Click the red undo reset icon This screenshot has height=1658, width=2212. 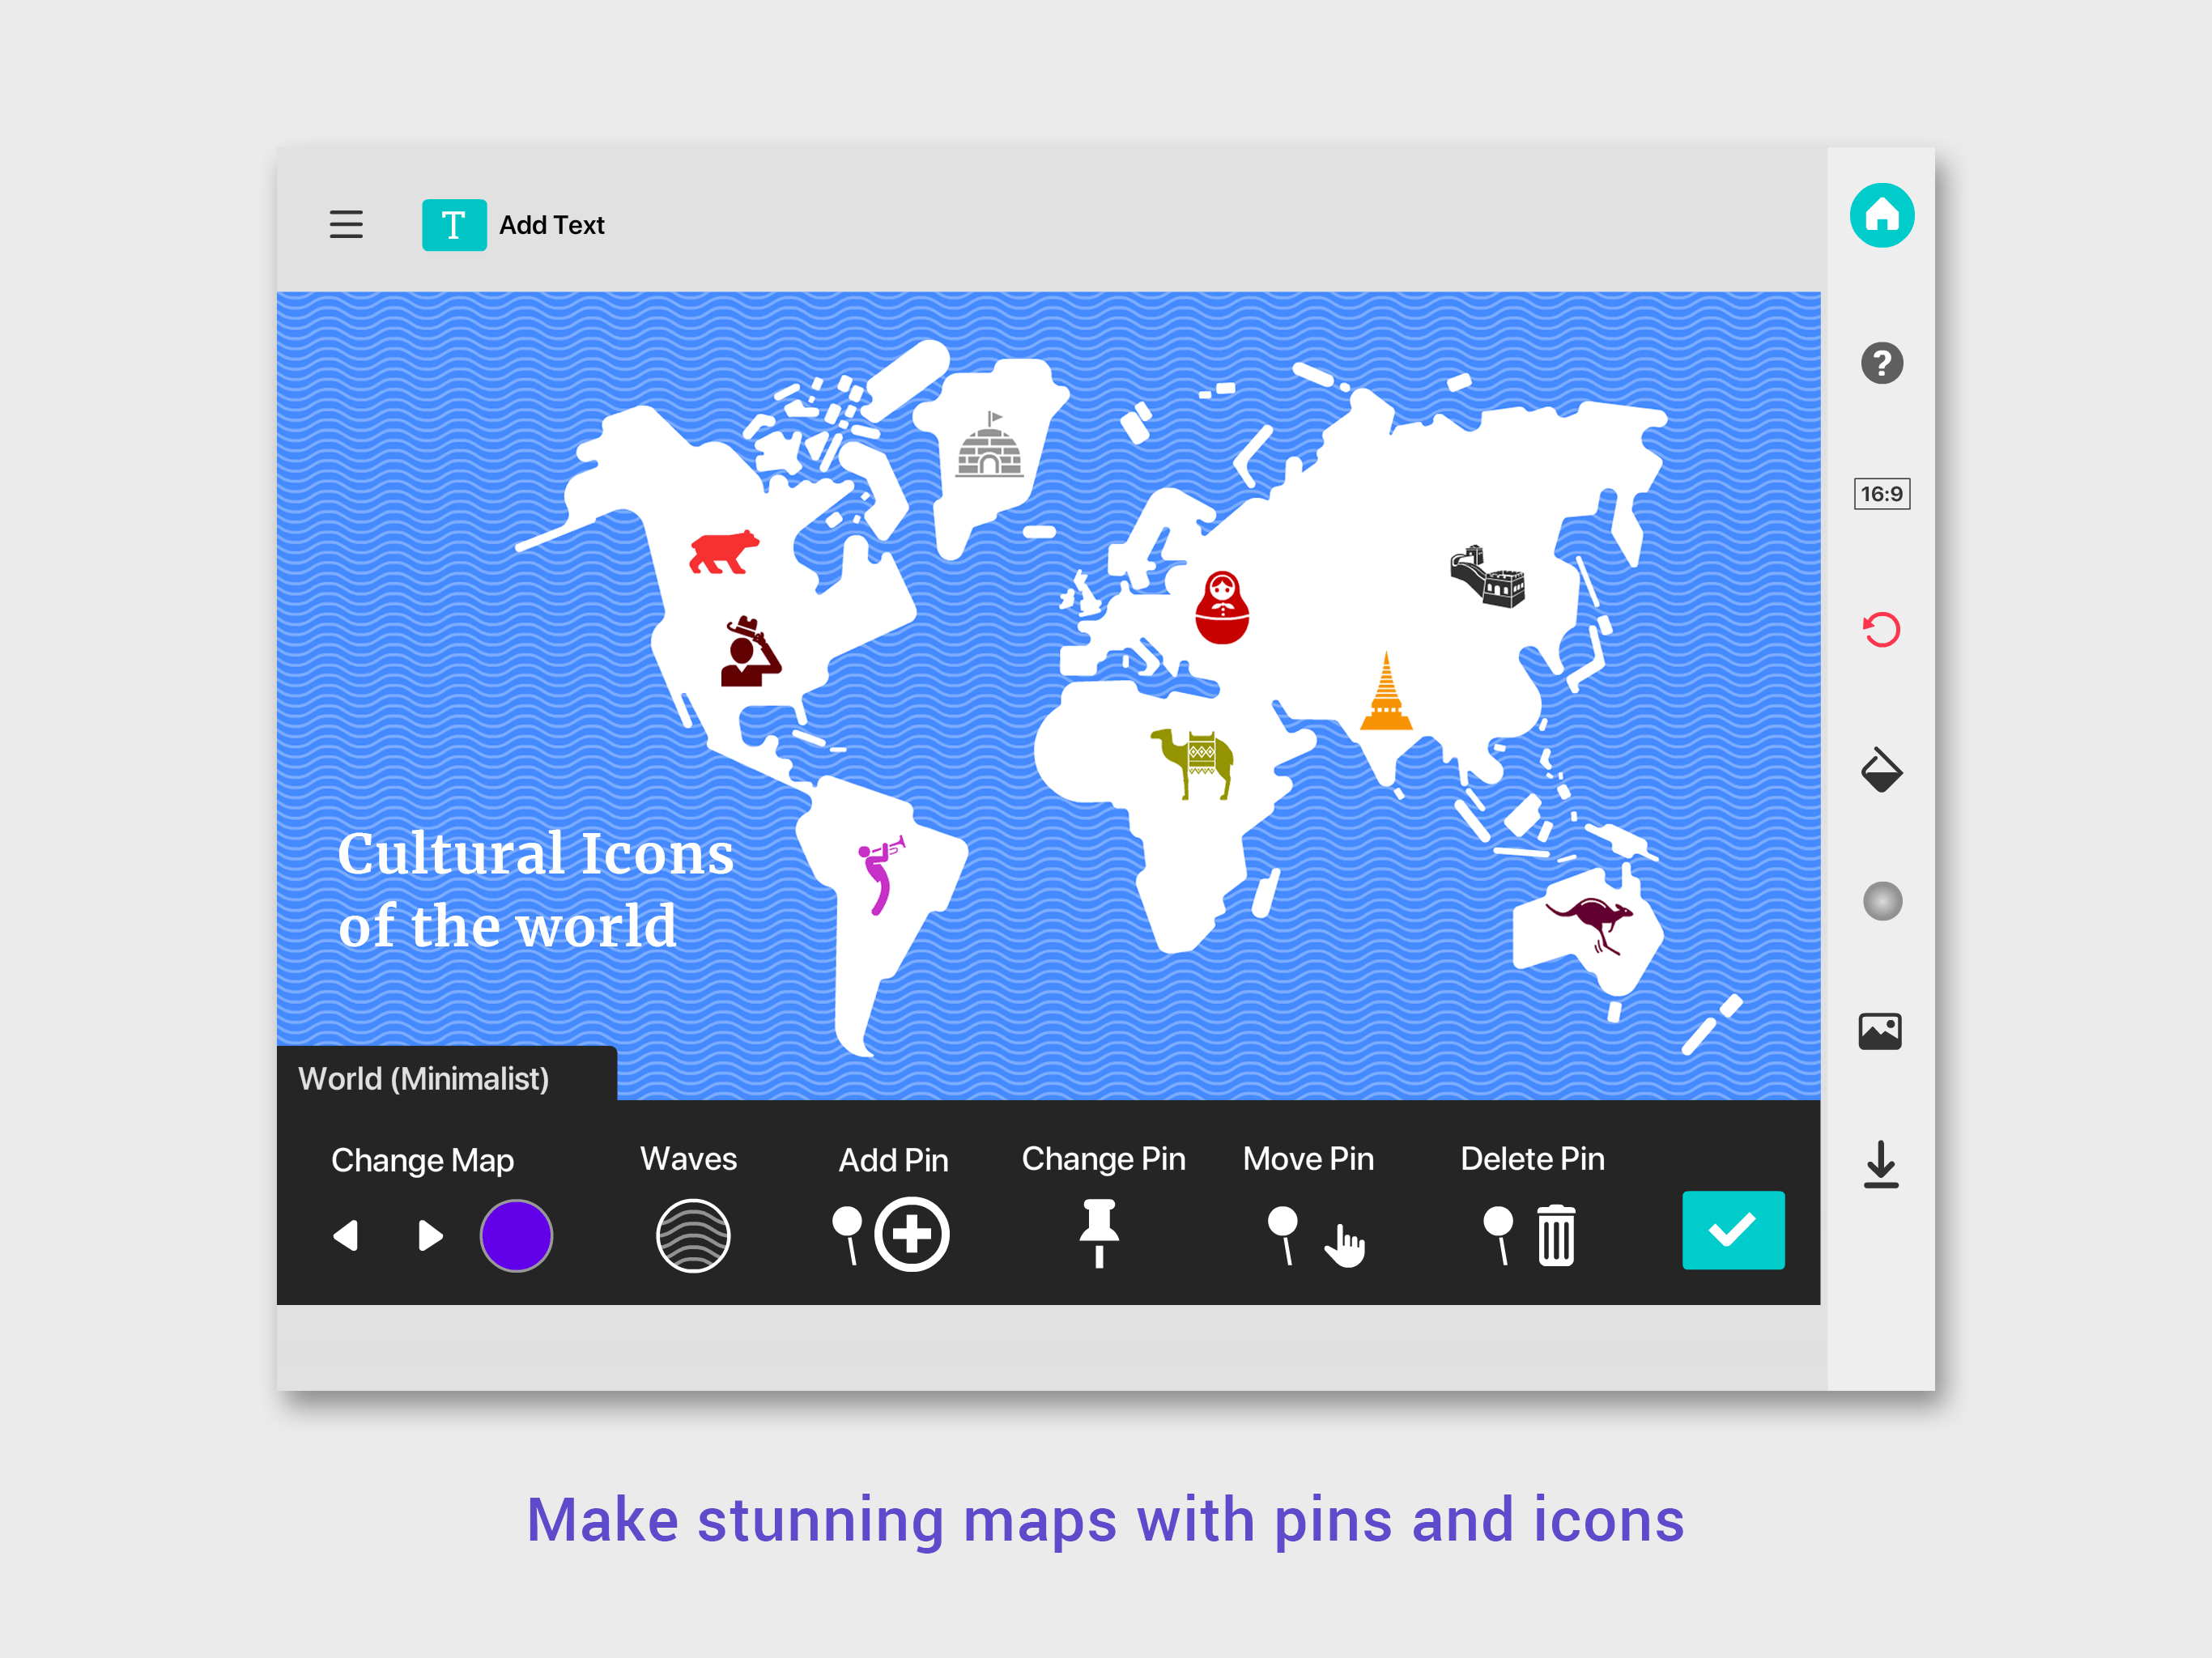pyautogui.click(x=1881, y=630)
